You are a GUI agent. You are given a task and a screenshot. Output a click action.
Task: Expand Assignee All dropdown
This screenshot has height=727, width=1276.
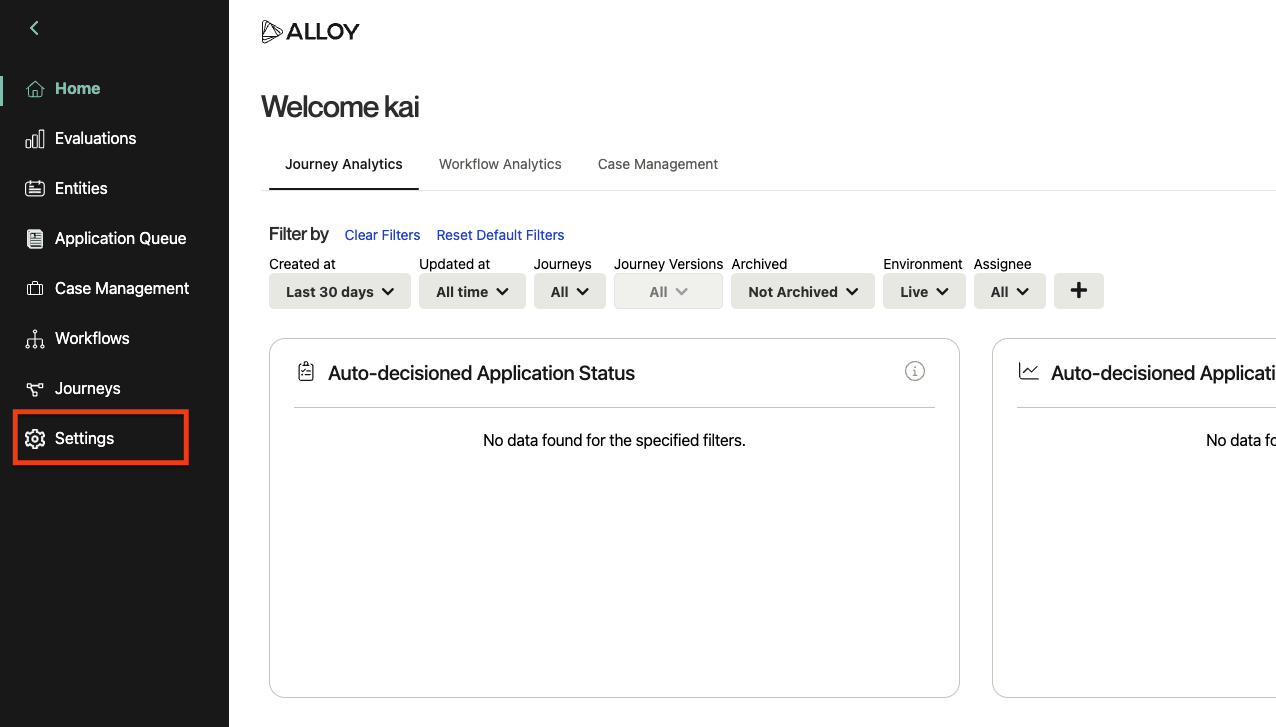pos(1010,292)
